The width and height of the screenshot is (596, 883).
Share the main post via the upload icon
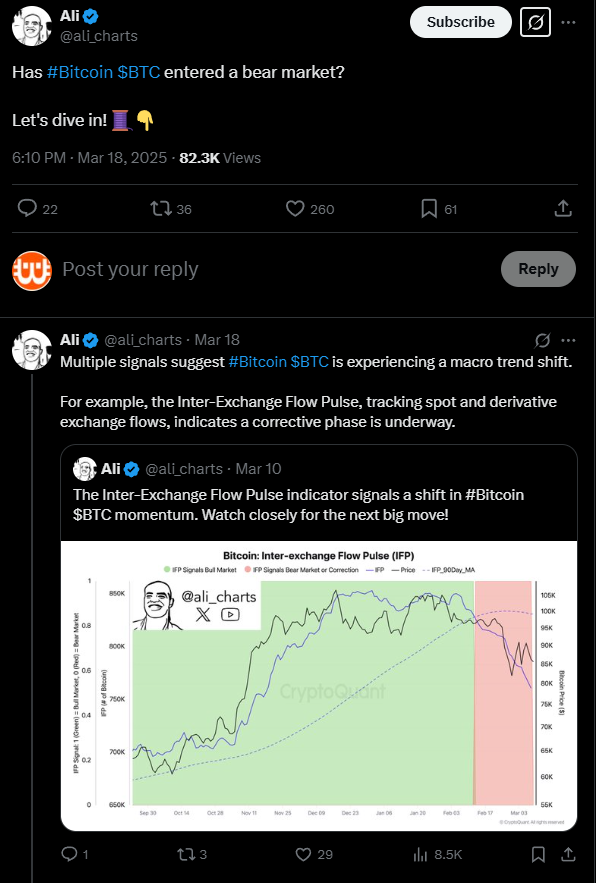(563, 209)
